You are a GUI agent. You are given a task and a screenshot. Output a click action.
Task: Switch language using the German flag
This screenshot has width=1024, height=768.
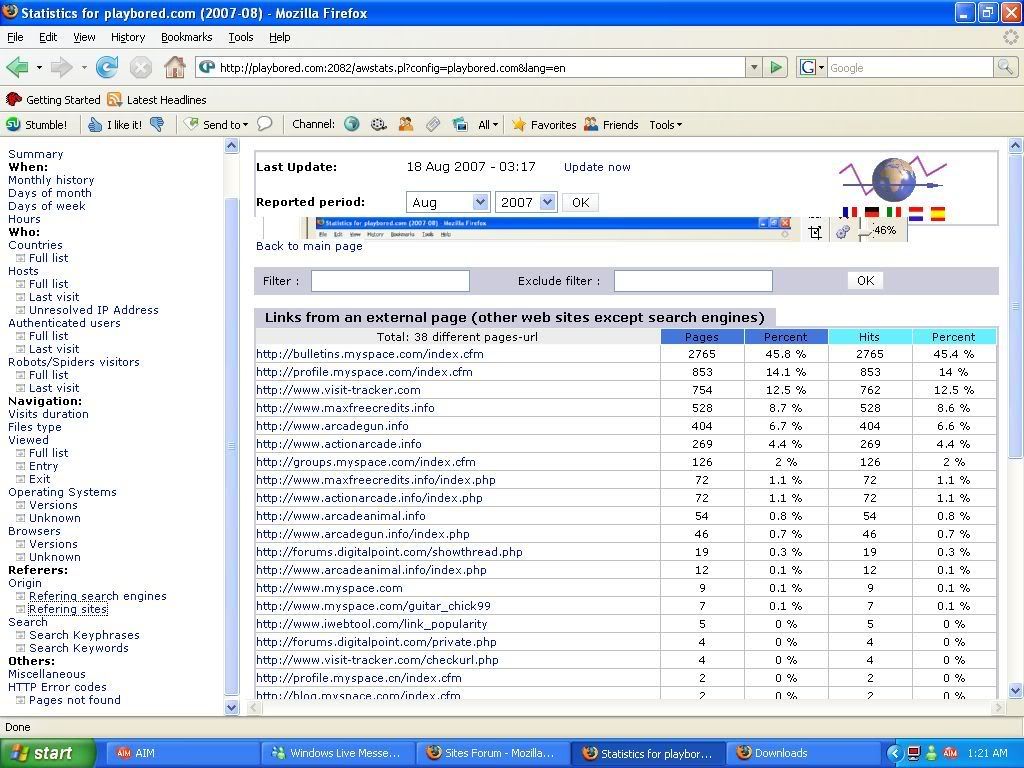[872, 213]
